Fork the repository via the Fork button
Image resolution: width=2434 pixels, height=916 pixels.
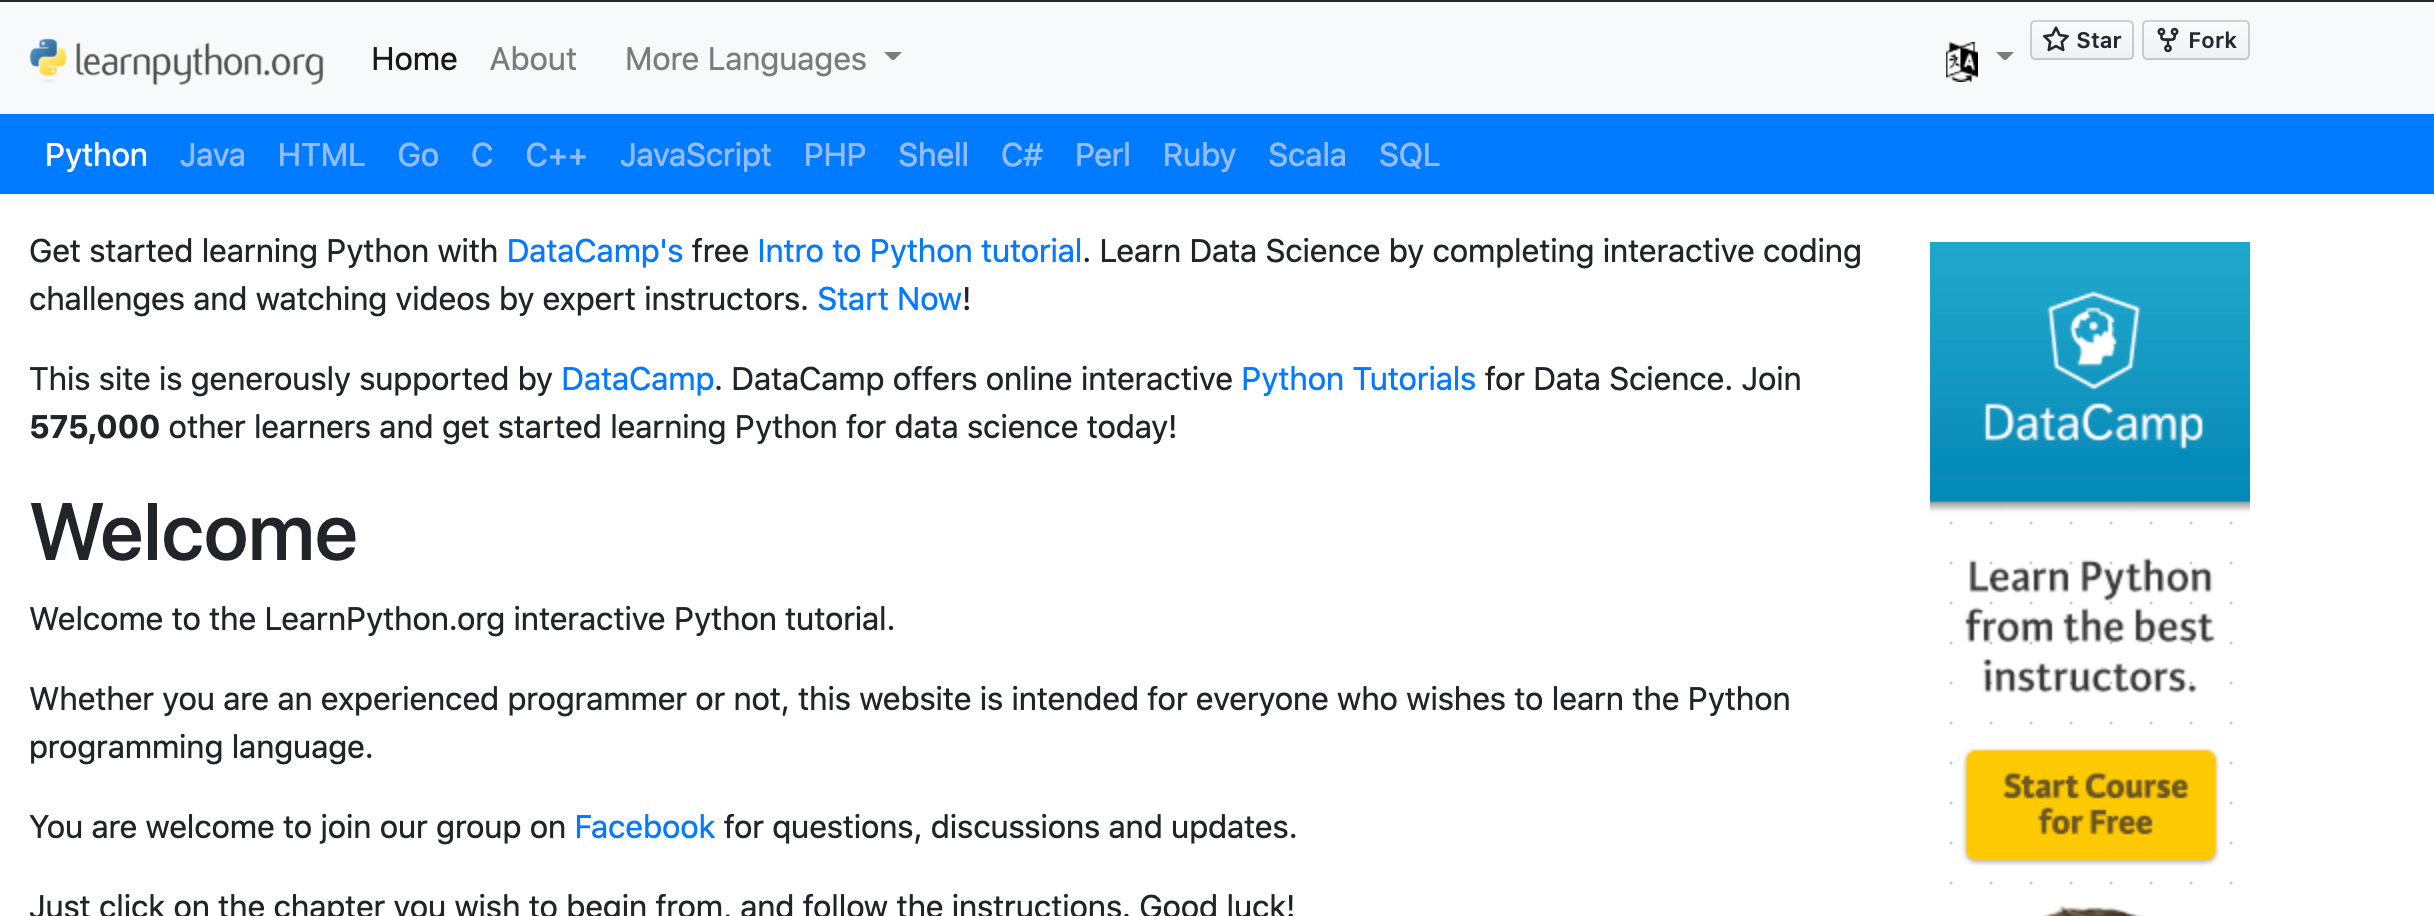tap(2195, 40)
